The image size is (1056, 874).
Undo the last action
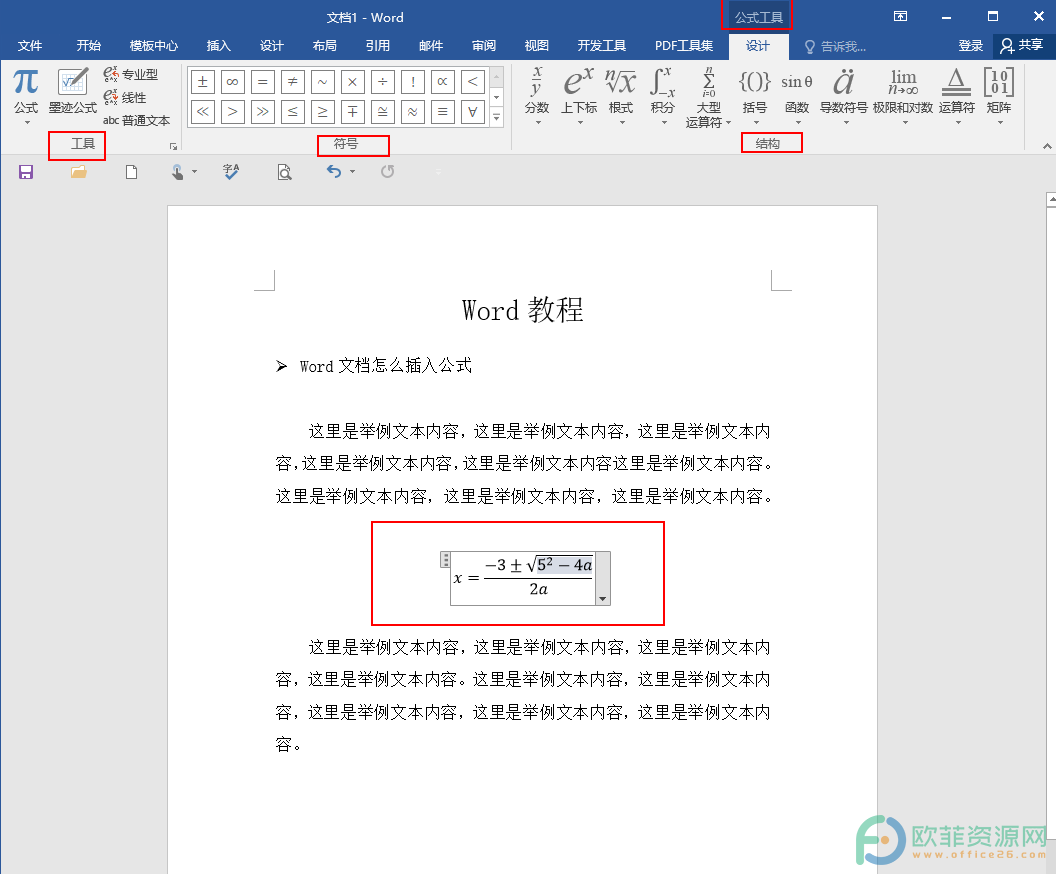point(334,172)
